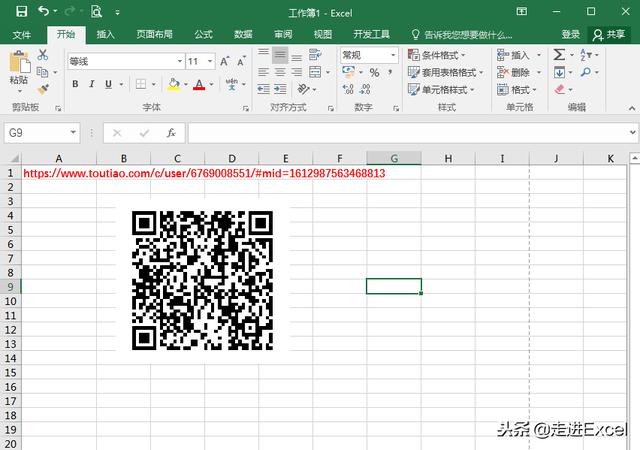Toggle align text right
Image resolution: width=640 pixels, height=450 pixels.
click(x=297, y=72)
